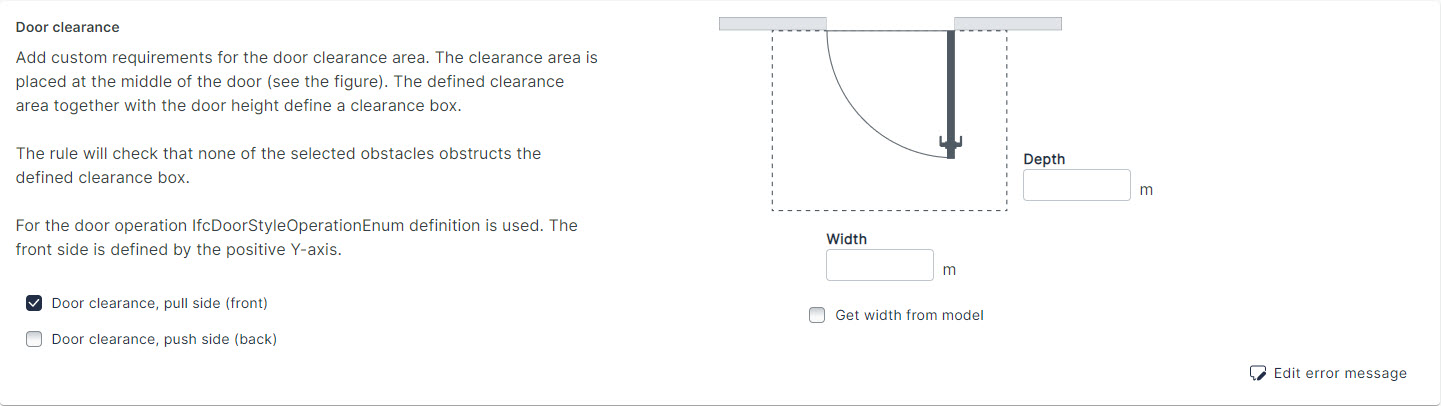The width and height of the screenshot is (1441, 406).
Task: Click the Edit error message note icon
Action: point(1258,373)
